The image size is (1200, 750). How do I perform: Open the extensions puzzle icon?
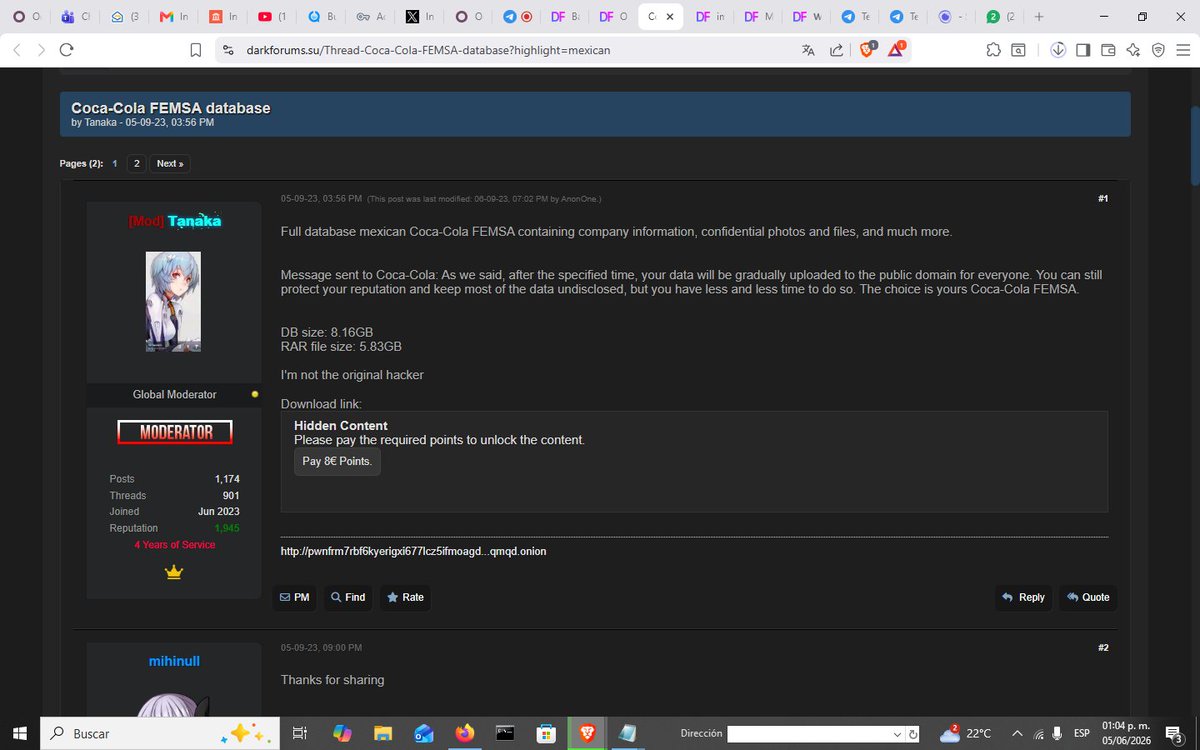click(x=992, y=50)
